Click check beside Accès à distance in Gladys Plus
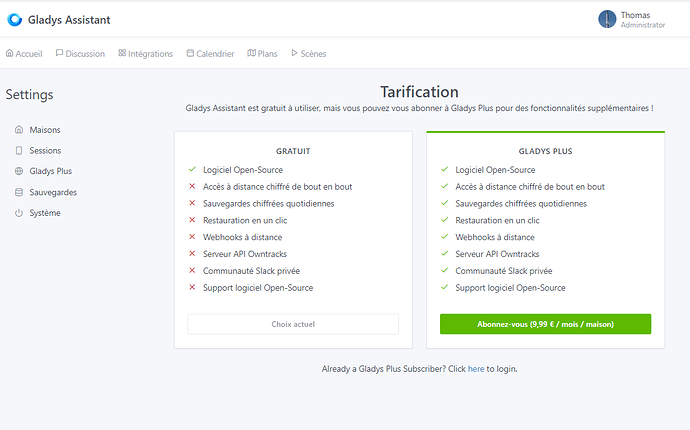Screen dimensions: 690x430 pos(444,187)
